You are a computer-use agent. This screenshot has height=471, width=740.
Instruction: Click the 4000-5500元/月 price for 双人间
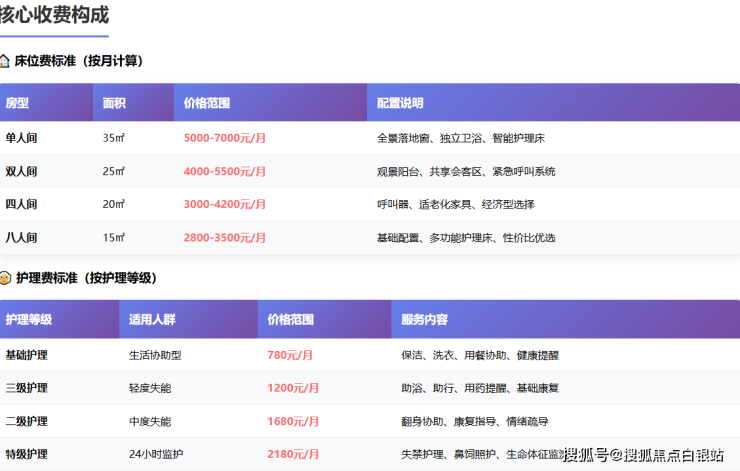coord(225,171)
